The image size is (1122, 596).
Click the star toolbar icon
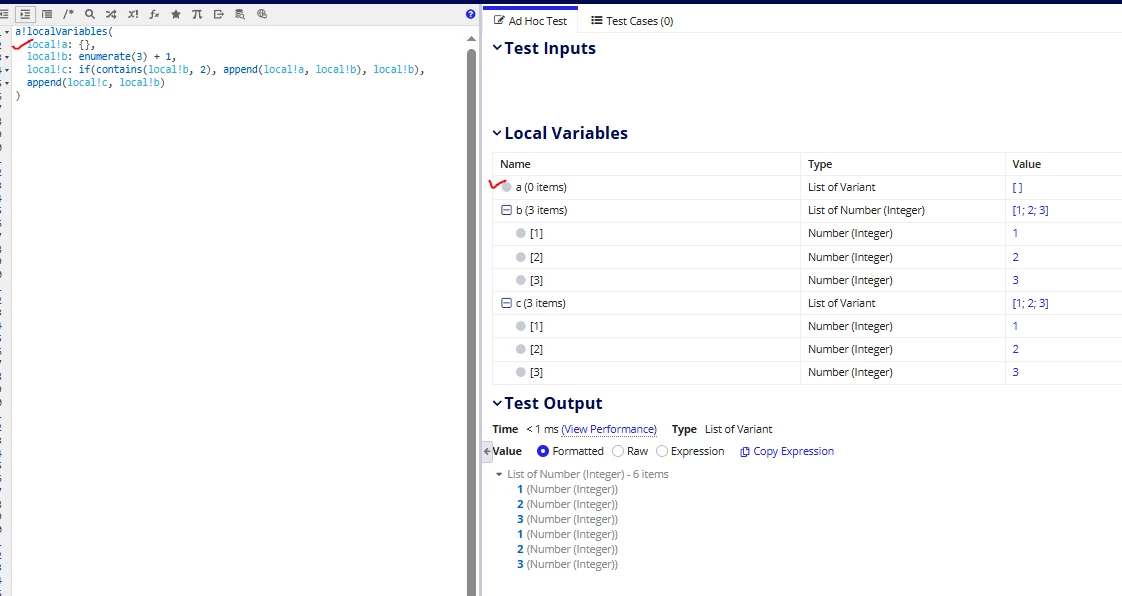[x=175, y=14]
